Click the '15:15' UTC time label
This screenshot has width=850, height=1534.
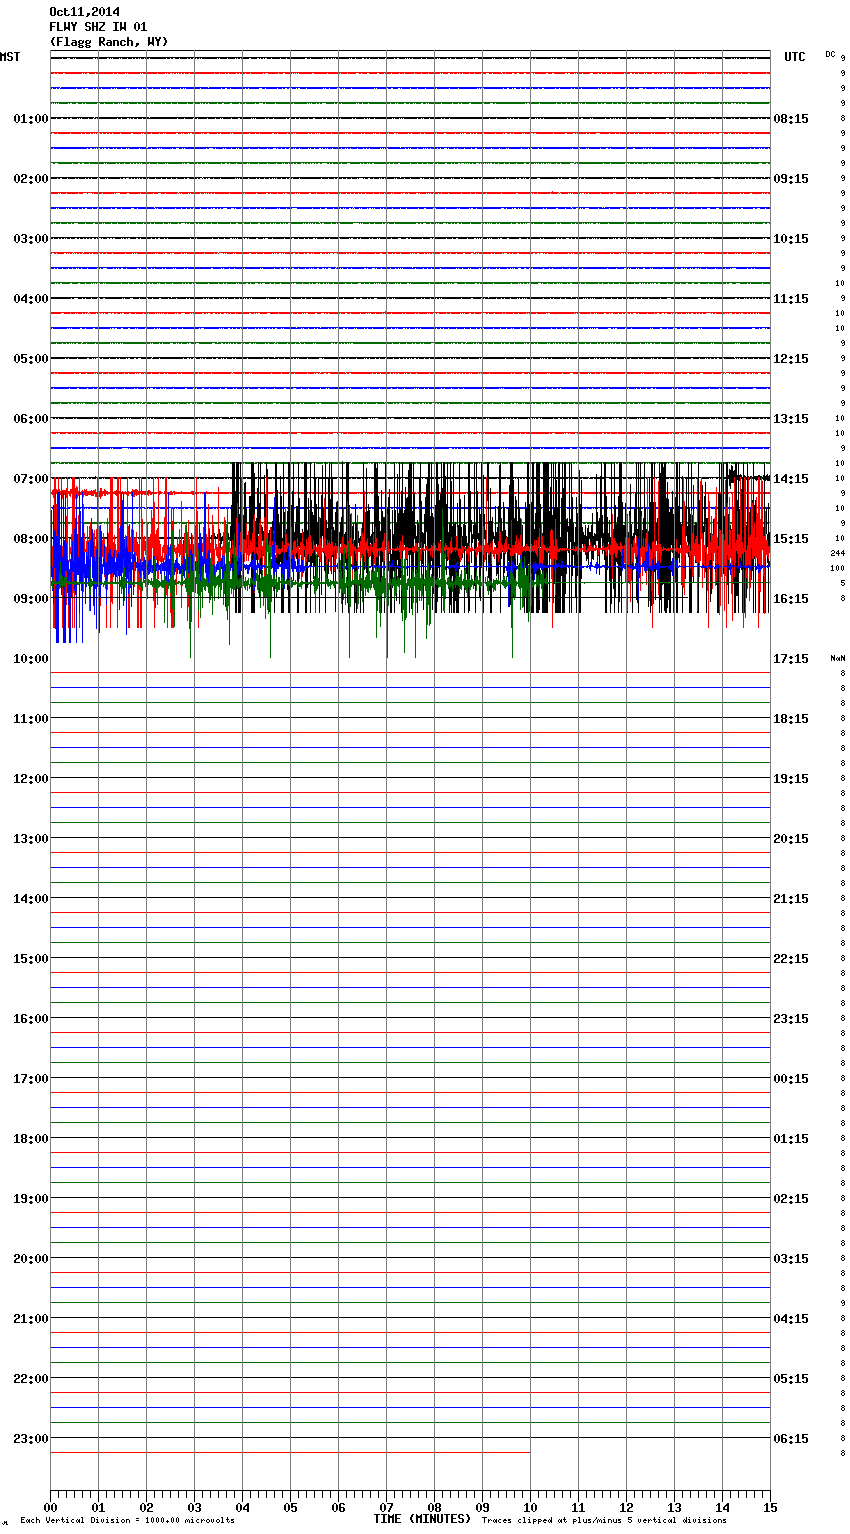[791, 539]
